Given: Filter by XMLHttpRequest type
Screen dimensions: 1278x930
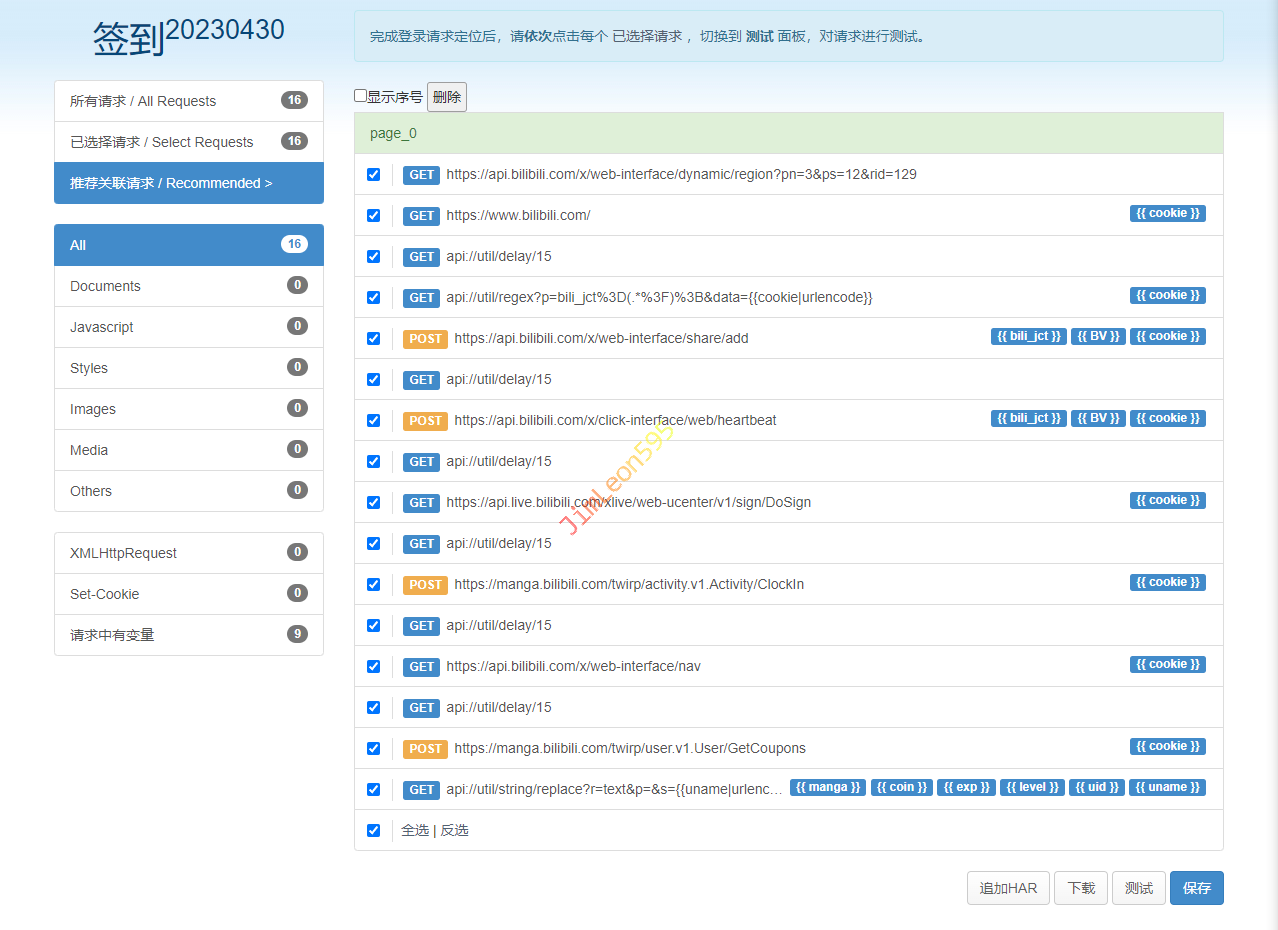Looking at the screenshot, I should click(189, 553).
